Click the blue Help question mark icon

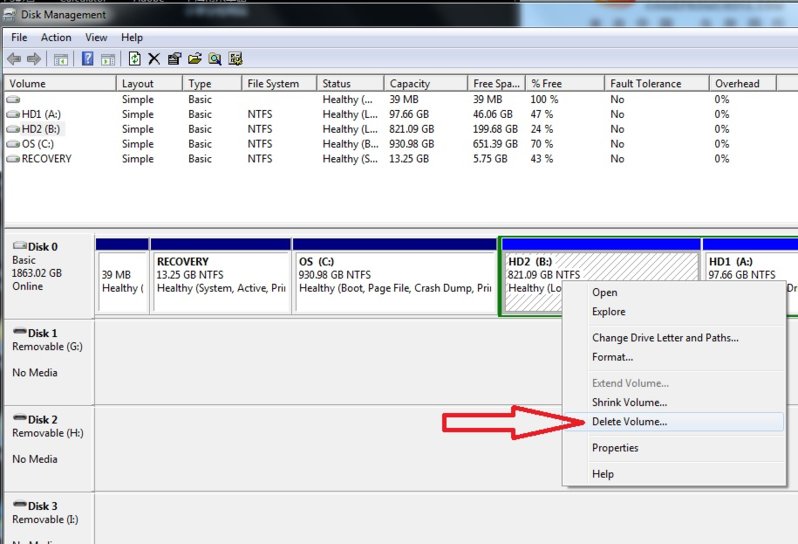[87, 59]
